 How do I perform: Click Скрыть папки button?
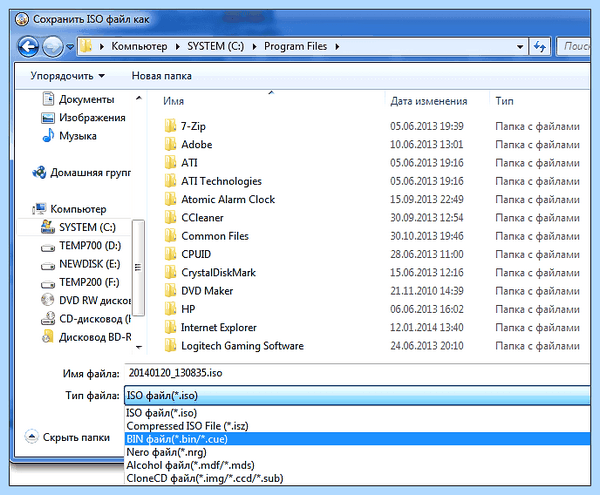click(x=67, y=437)
